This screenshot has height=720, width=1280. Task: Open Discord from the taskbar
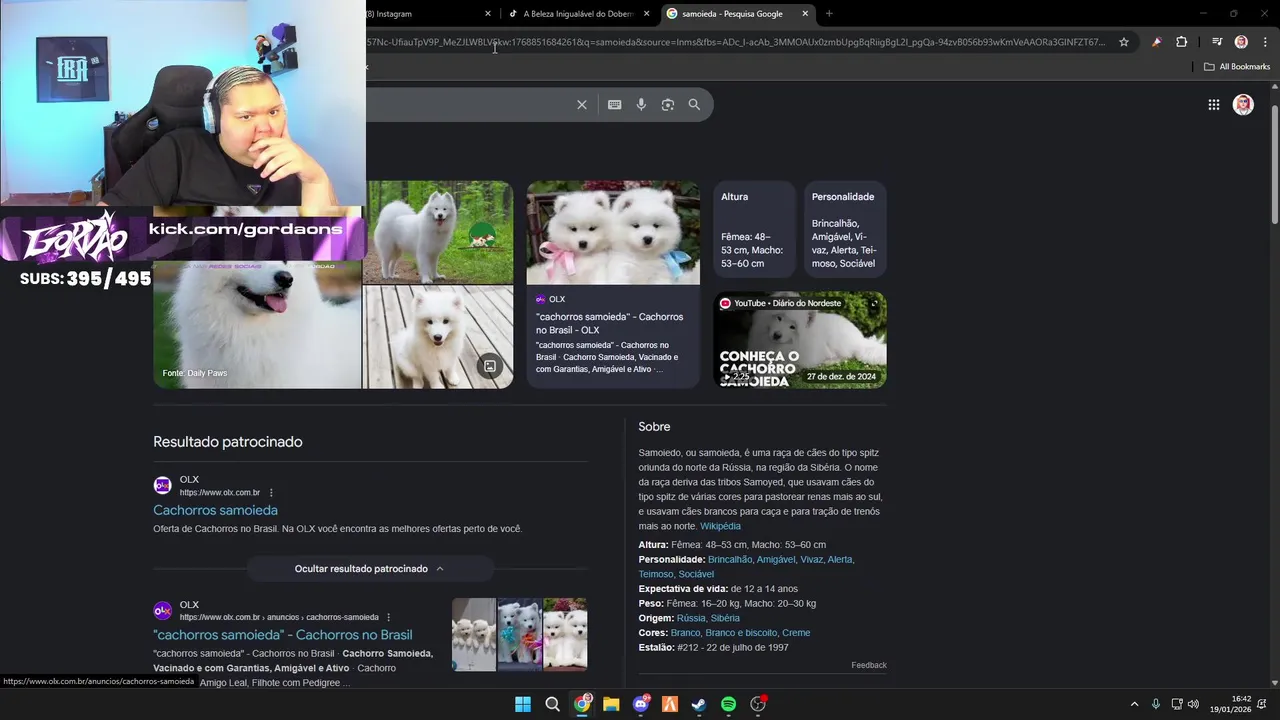point(641,704)
